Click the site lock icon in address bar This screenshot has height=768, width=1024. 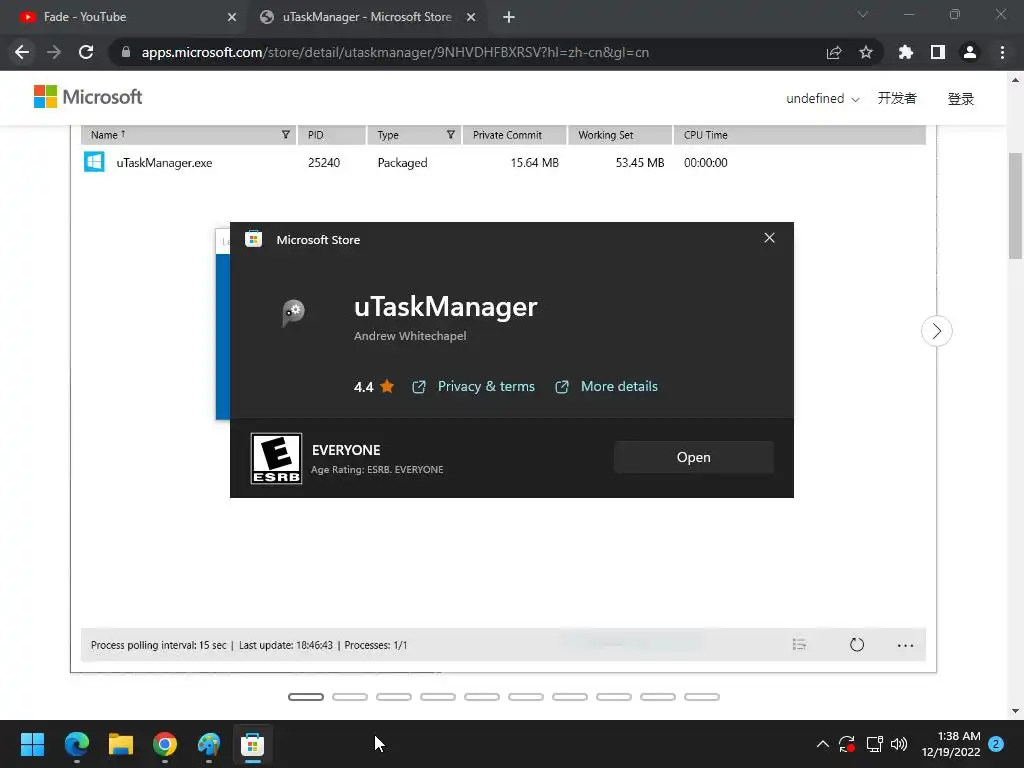pyautogui.click(x=126, y=52)
